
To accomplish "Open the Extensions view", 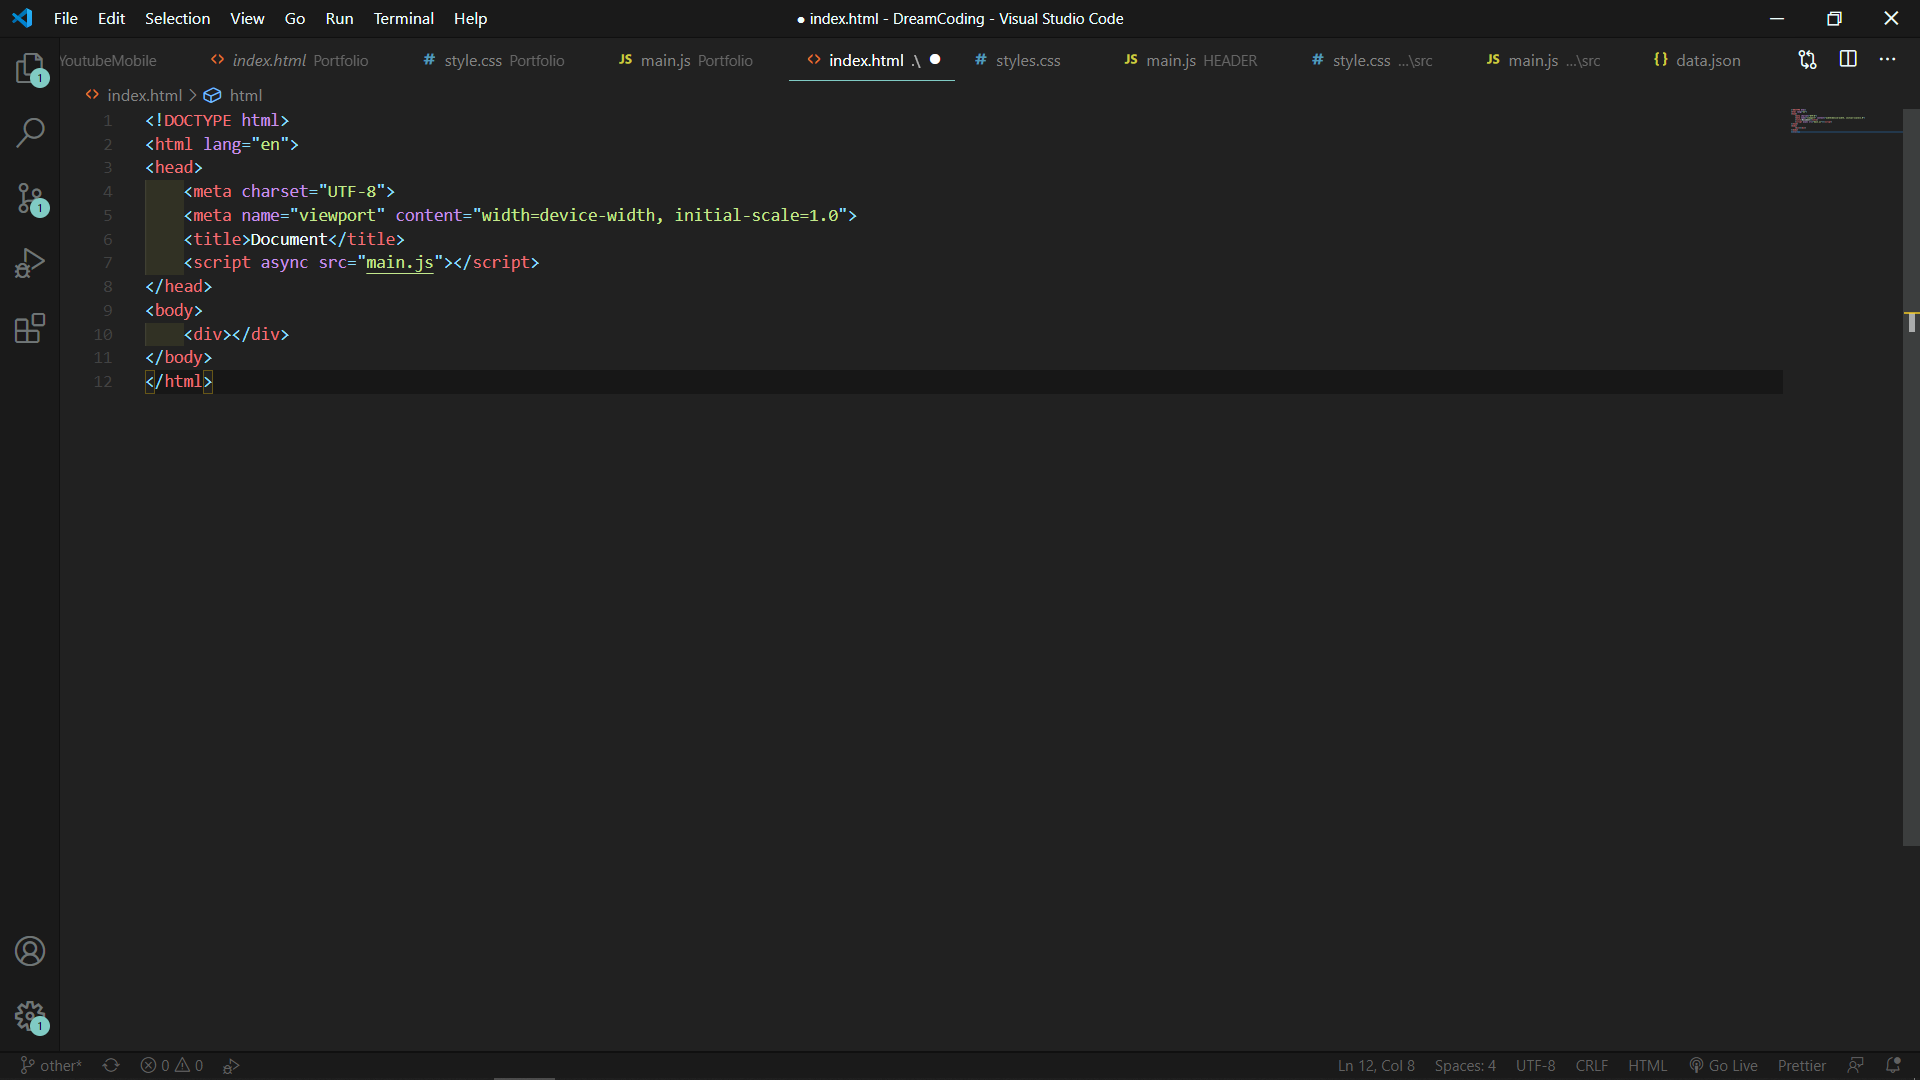I will click(x=30, y=328).
